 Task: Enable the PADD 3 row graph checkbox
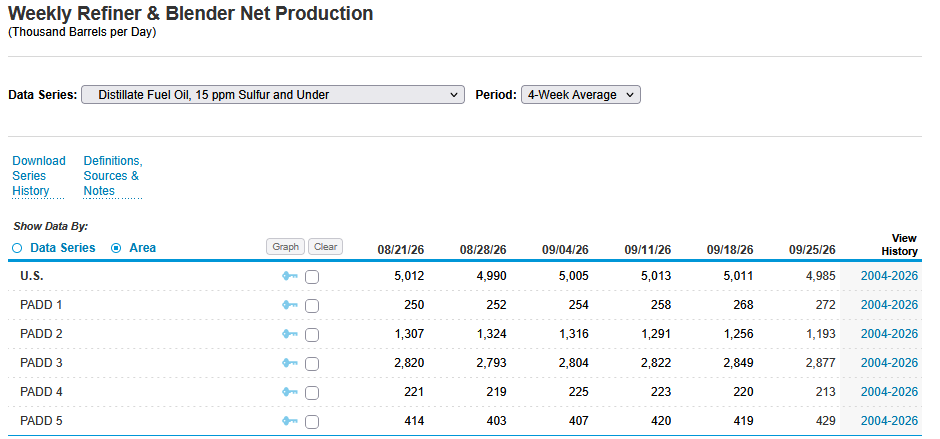312,364
